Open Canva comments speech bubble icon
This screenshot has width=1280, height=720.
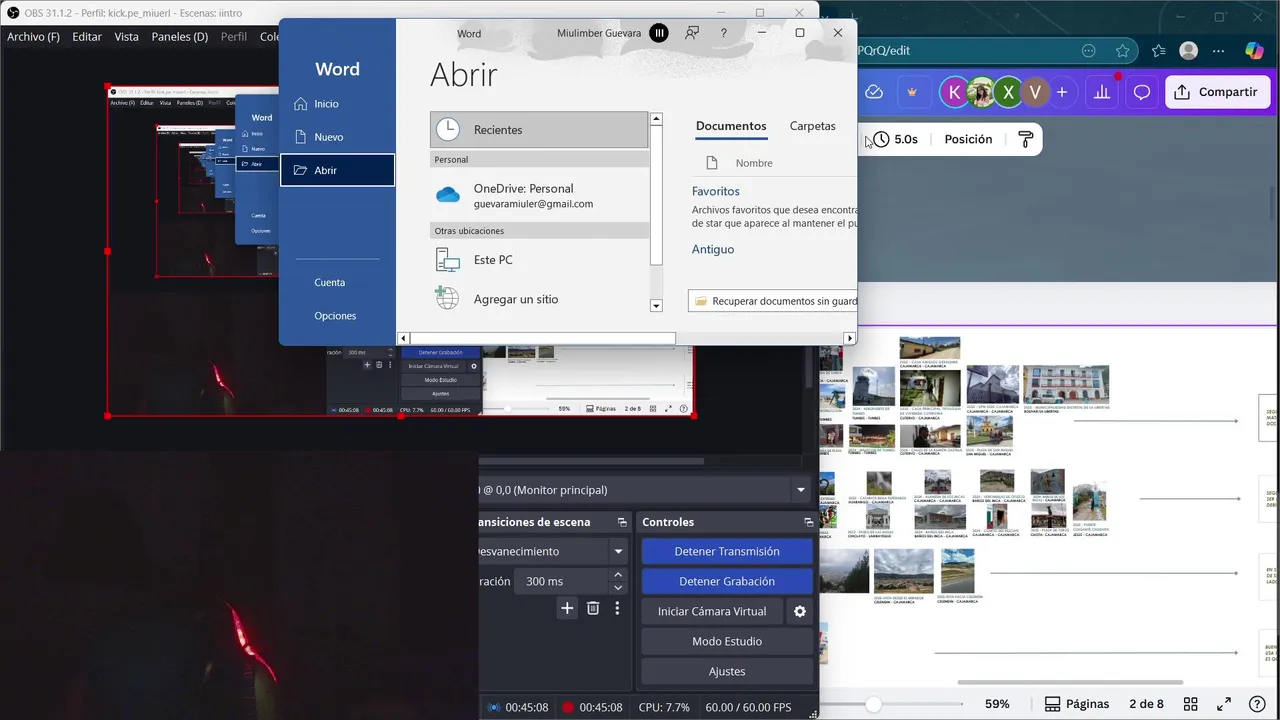[x=1142, y=92]
